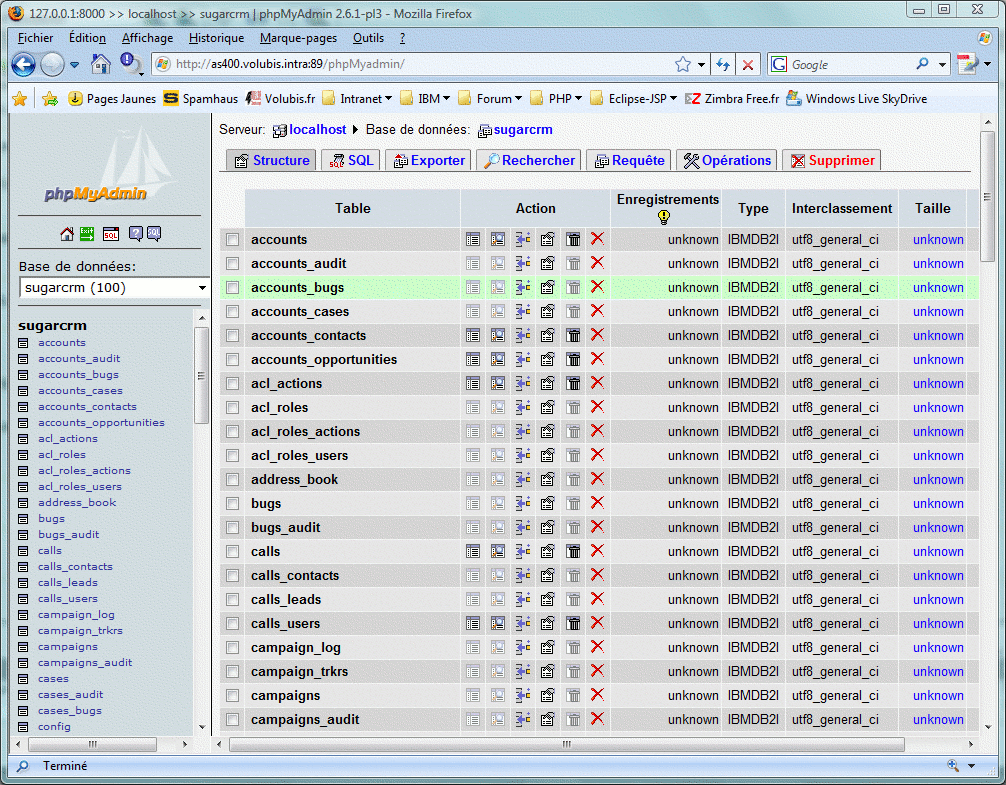
Task: Open the back/forward history dropdown arrow
Action: tap(74, 65)
